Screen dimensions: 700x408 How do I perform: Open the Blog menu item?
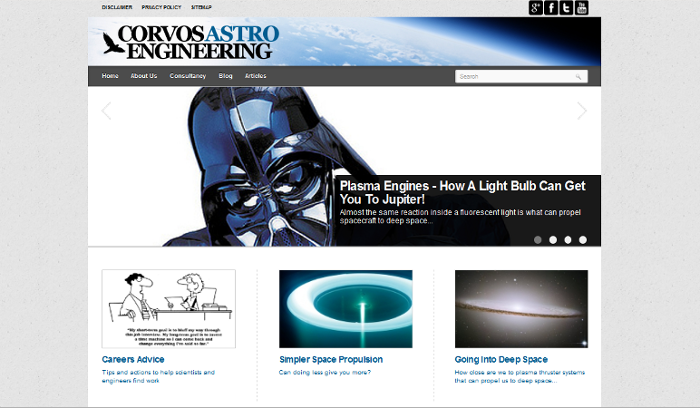pyautogui.click(x=225, y=76)
